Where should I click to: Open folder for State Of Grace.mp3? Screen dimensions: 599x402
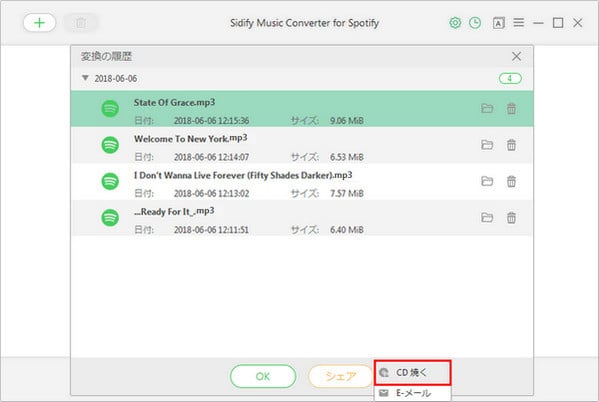tap(487, 109)
